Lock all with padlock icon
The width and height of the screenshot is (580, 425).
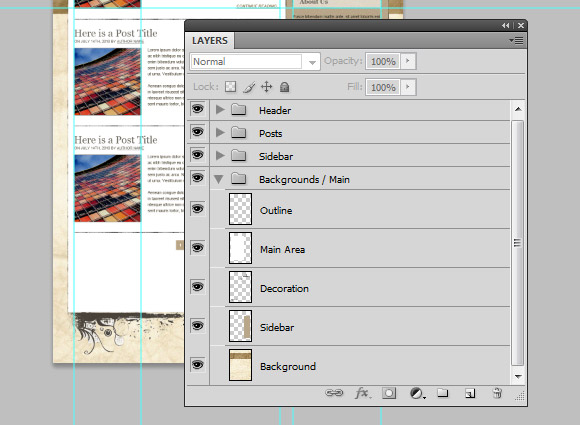[284, 87]
